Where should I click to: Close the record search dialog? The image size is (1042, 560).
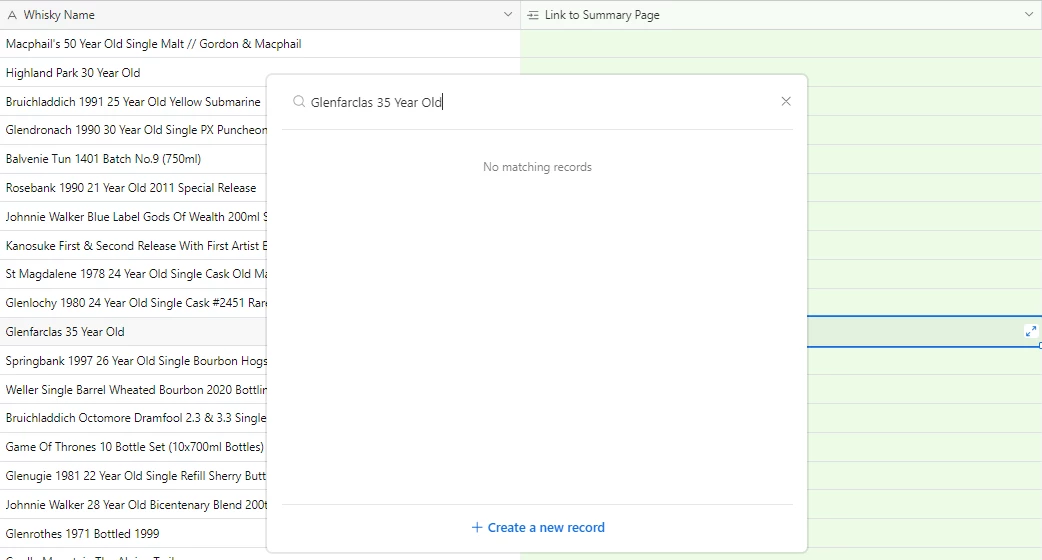click(x=786, y=102)
